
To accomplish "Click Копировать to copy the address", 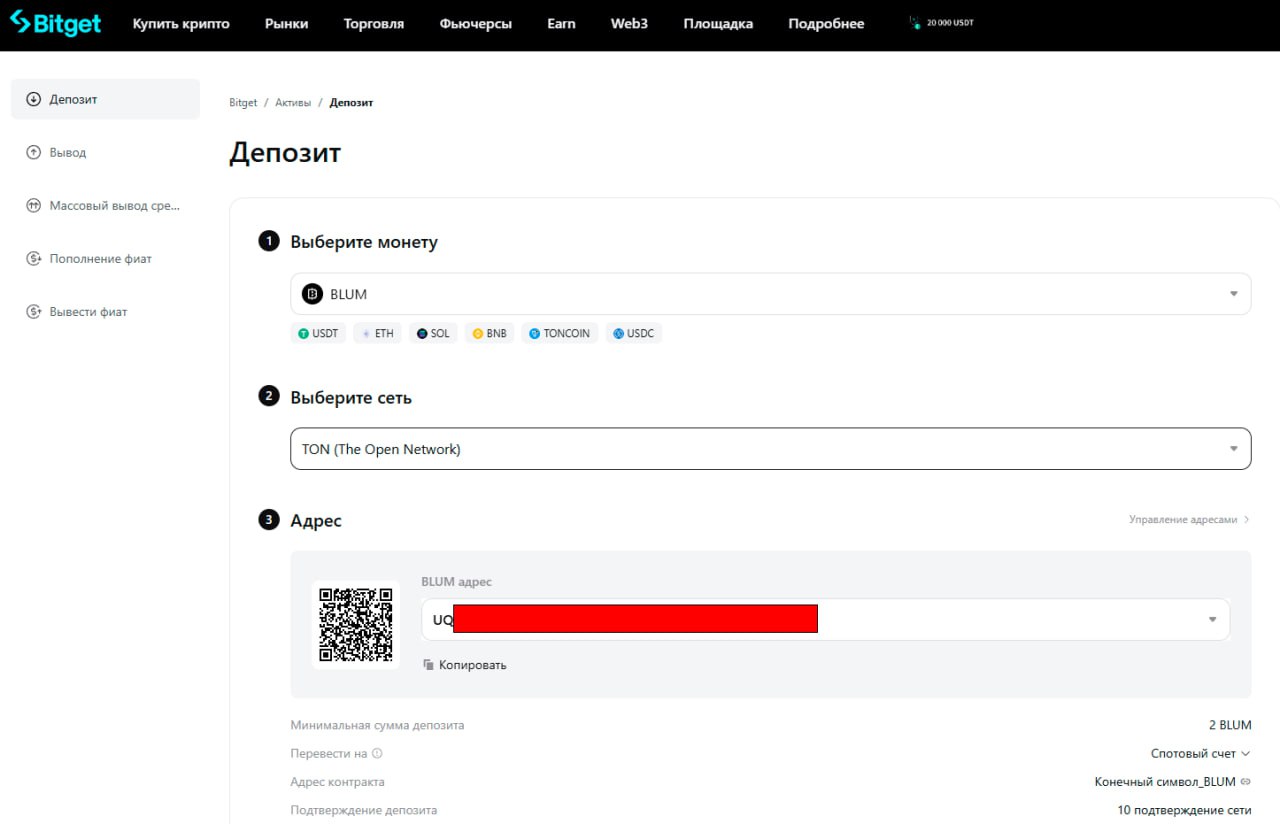I will [x=465, y=665].
